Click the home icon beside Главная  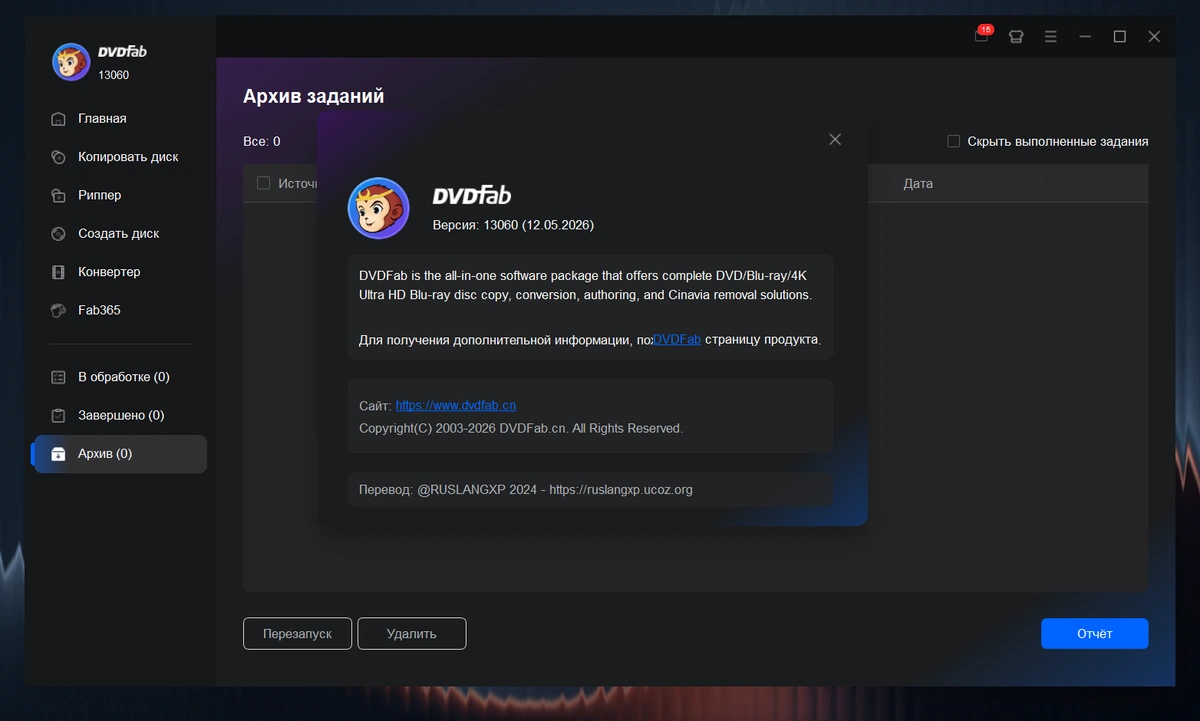coord(58,119)
